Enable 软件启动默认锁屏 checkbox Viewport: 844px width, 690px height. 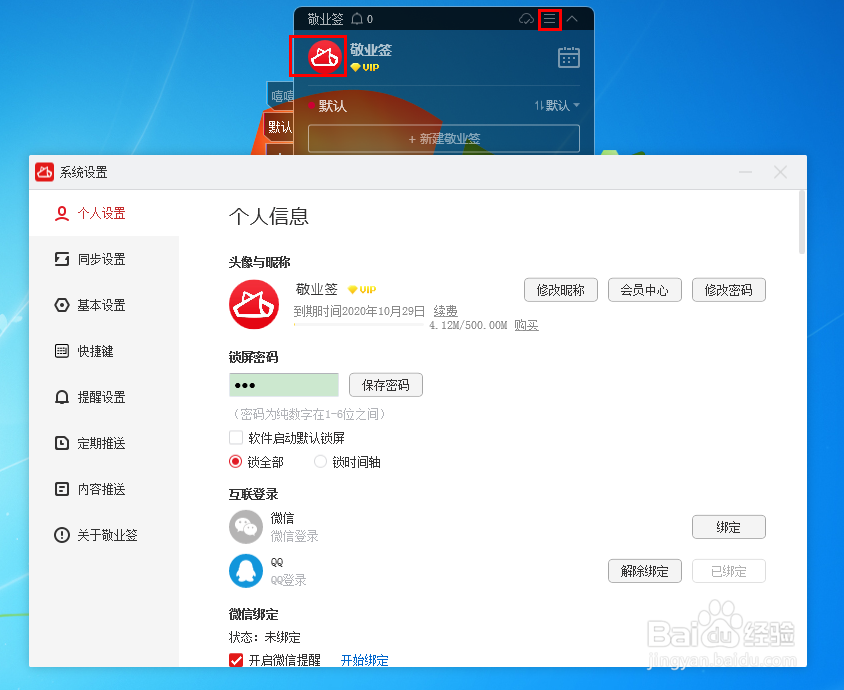[236, 437]
